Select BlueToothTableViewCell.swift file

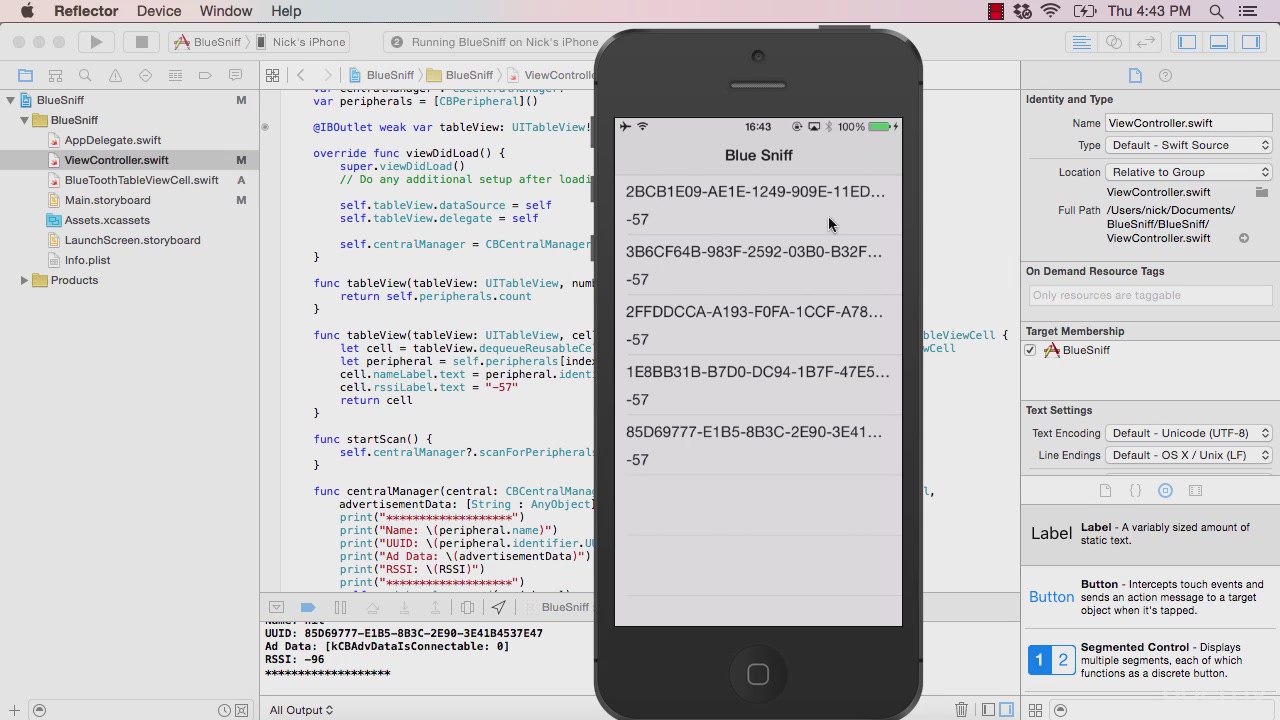click(x=141, y=180)
